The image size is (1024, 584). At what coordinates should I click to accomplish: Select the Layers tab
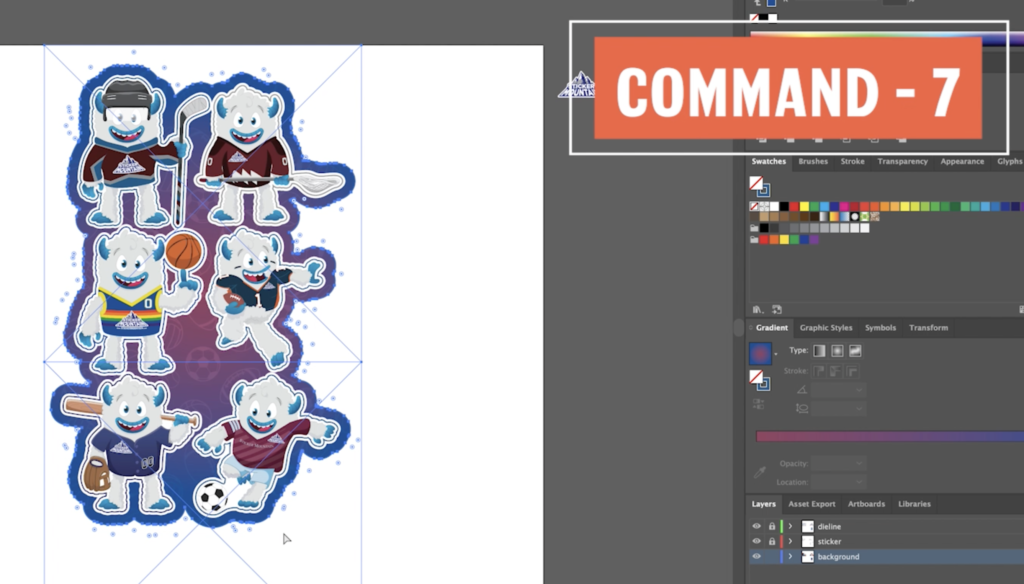click(763, 504)
